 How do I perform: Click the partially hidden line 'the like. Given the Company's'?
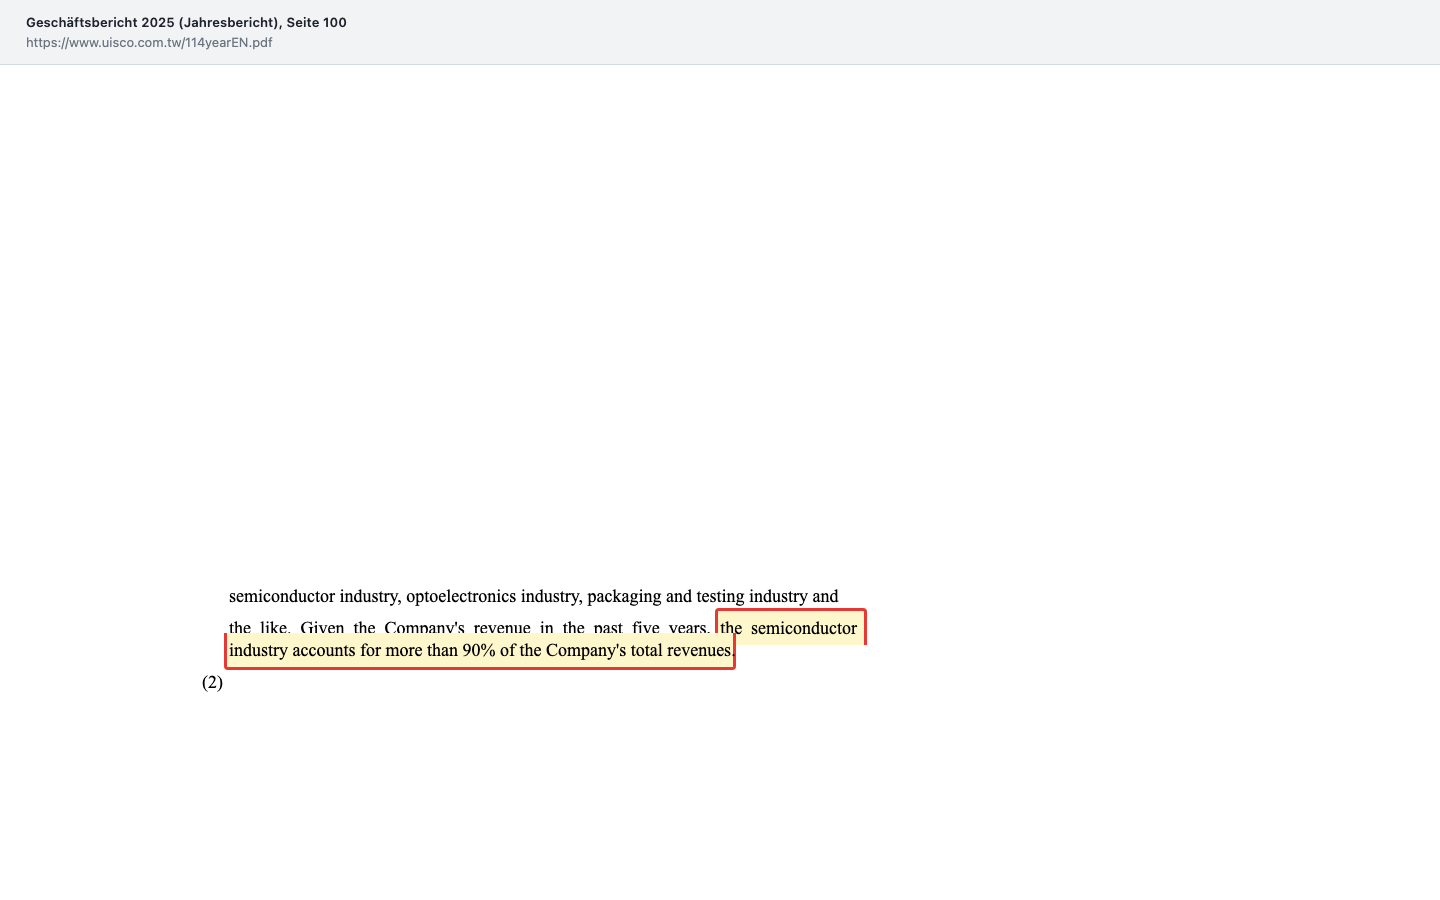click(x=347, y=628)
